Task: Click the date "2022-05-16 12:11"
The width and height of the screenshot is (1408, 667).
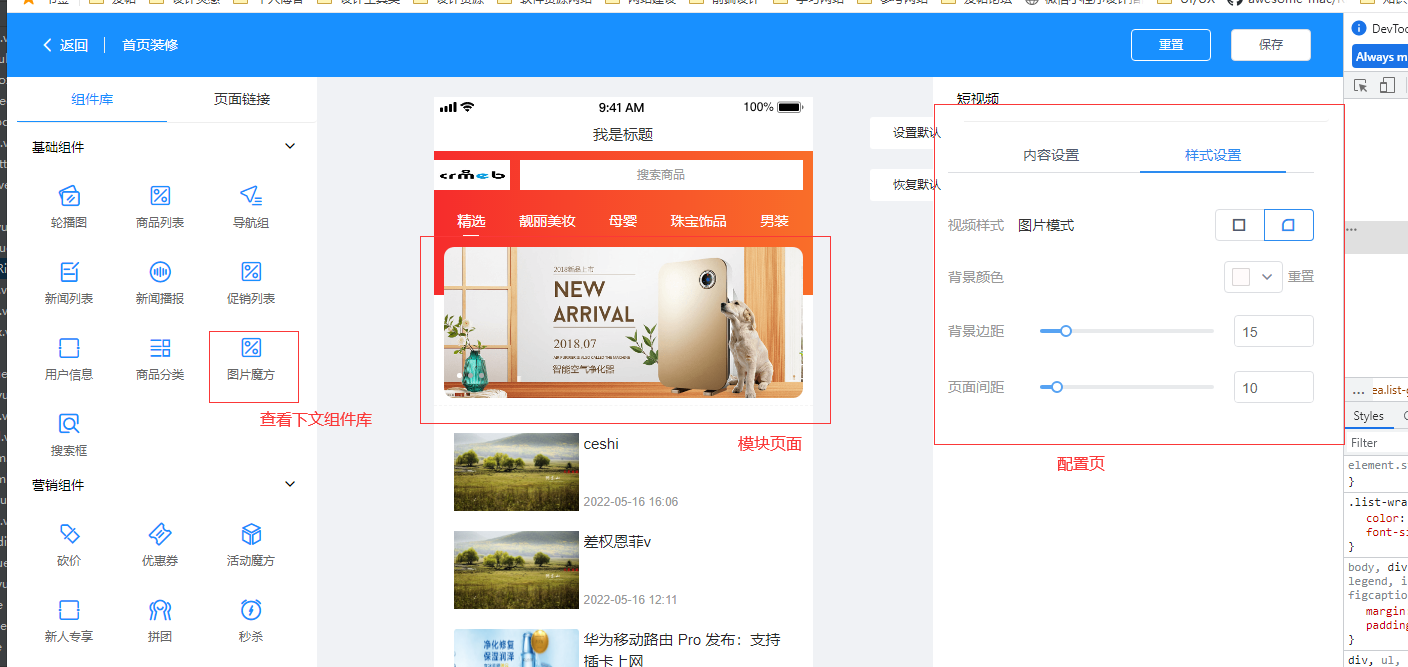Action: pyautogui.click(x=630, y=600)
